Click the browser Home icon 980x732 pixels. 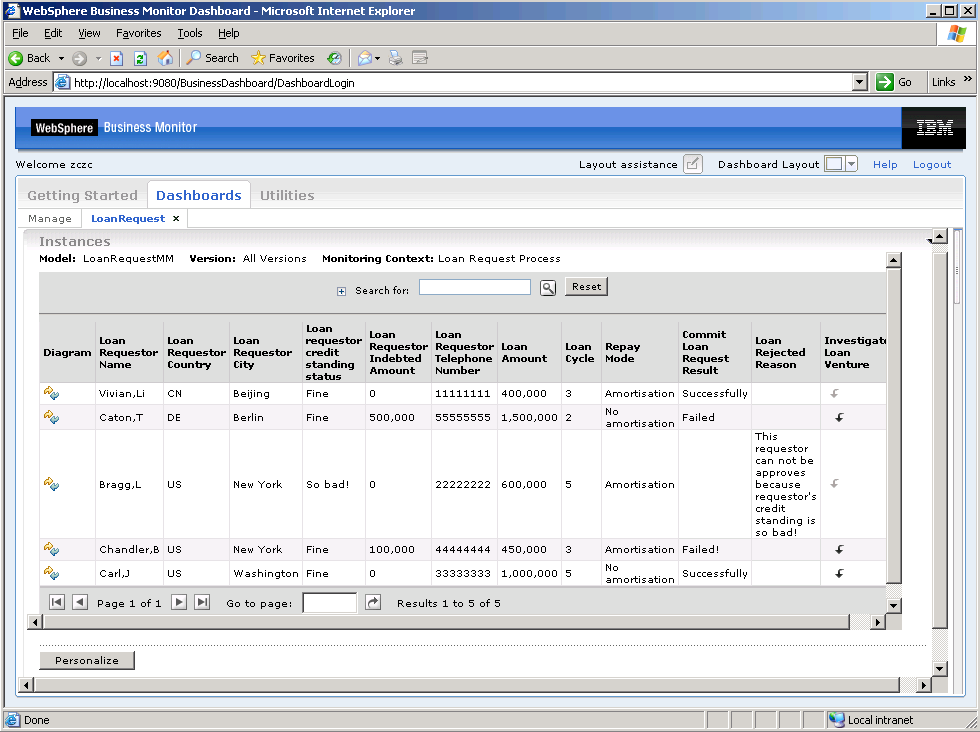(165, 58)
